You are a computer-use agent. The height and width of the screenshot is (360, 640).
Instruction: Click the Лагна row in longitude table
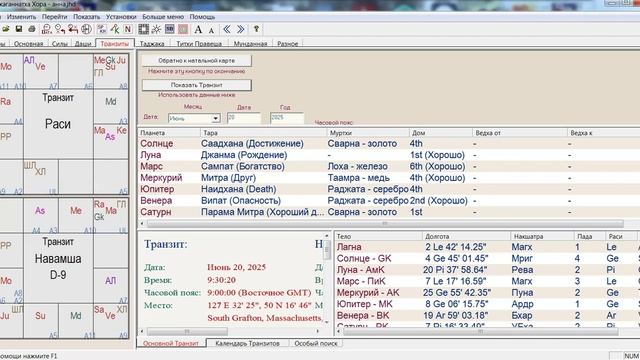coord(487,247)
